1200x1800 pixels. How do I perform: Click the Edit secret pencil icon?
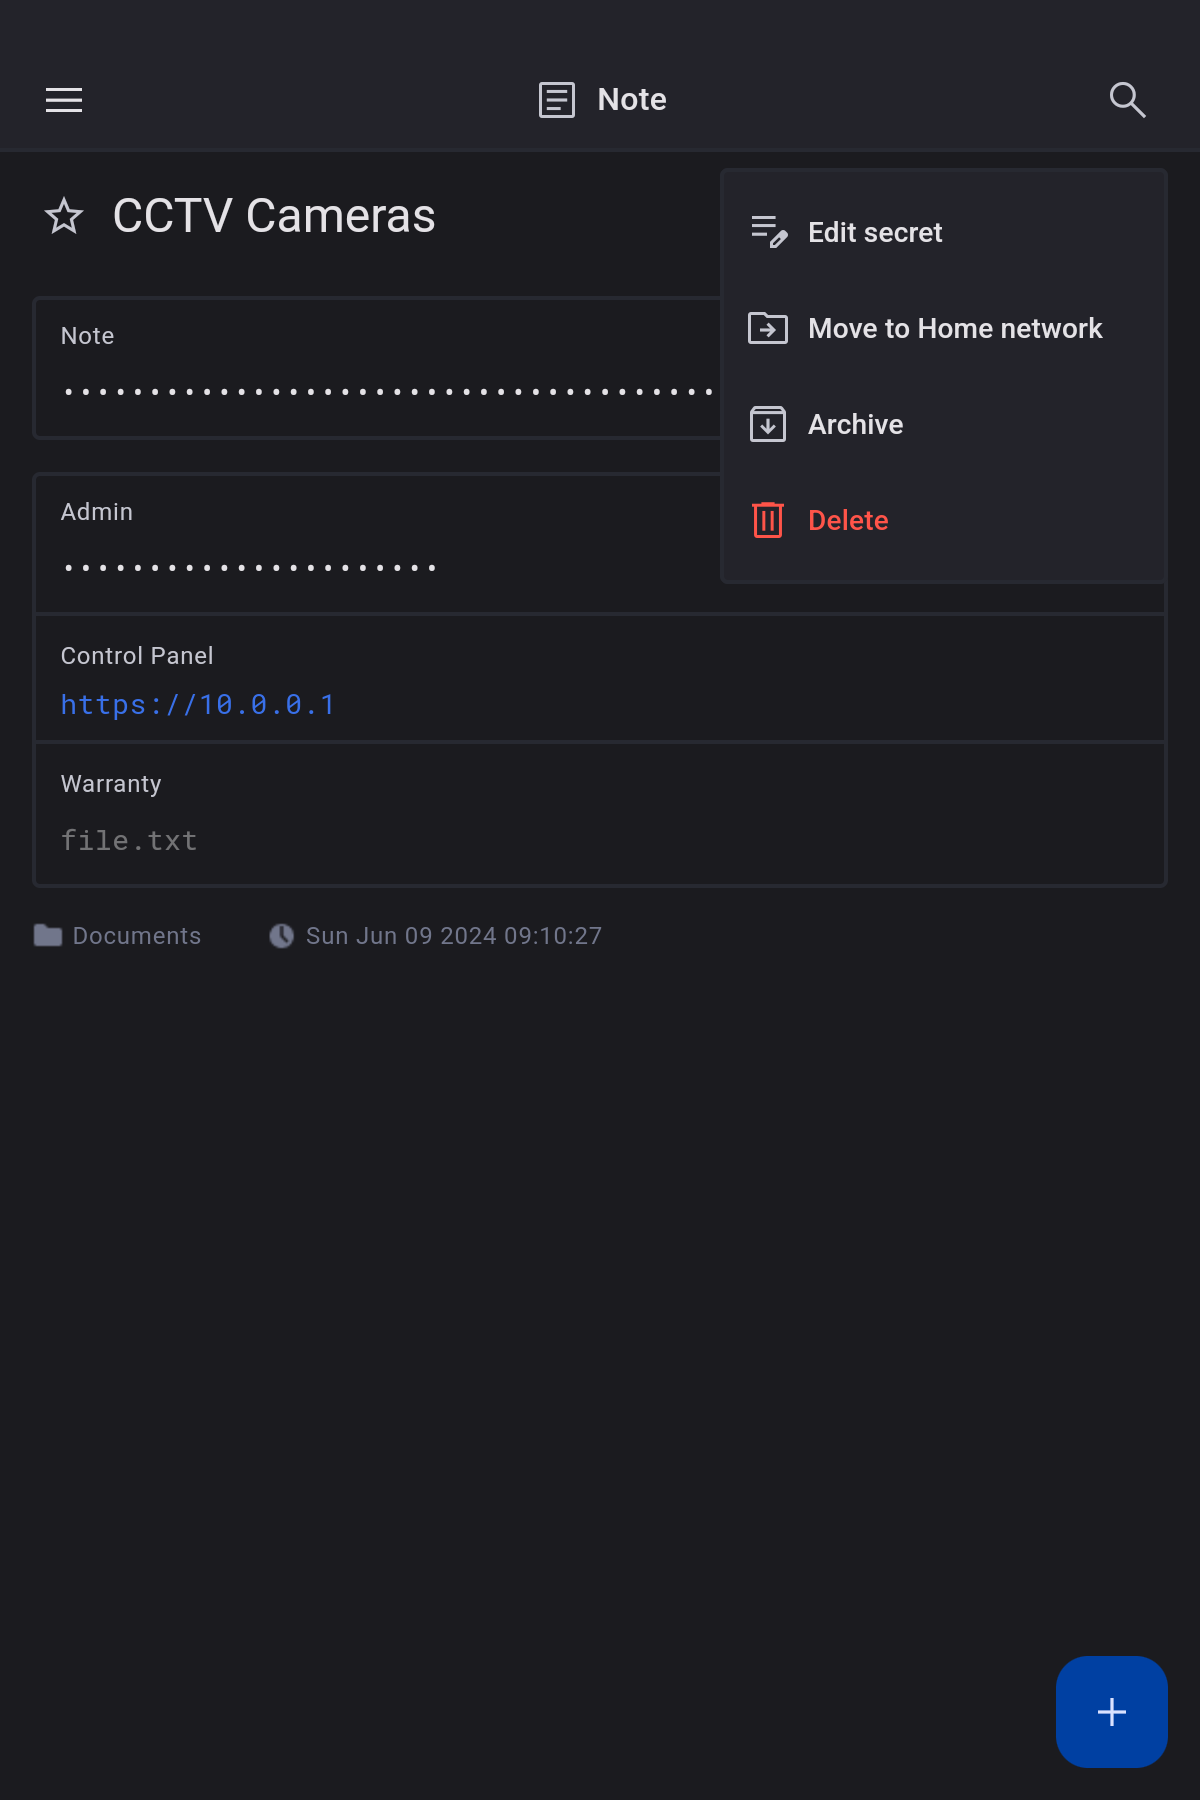(x=768, y=232)
